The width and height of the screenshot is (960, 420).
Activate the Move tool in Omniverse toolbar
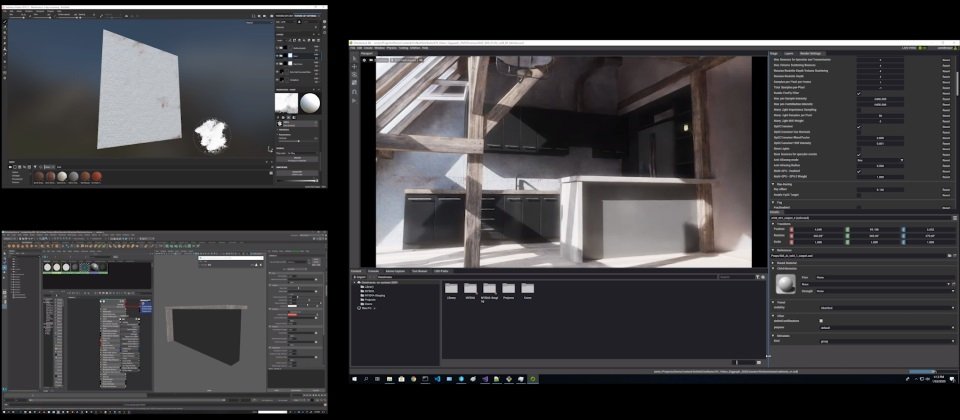click(x=354, y=67)
